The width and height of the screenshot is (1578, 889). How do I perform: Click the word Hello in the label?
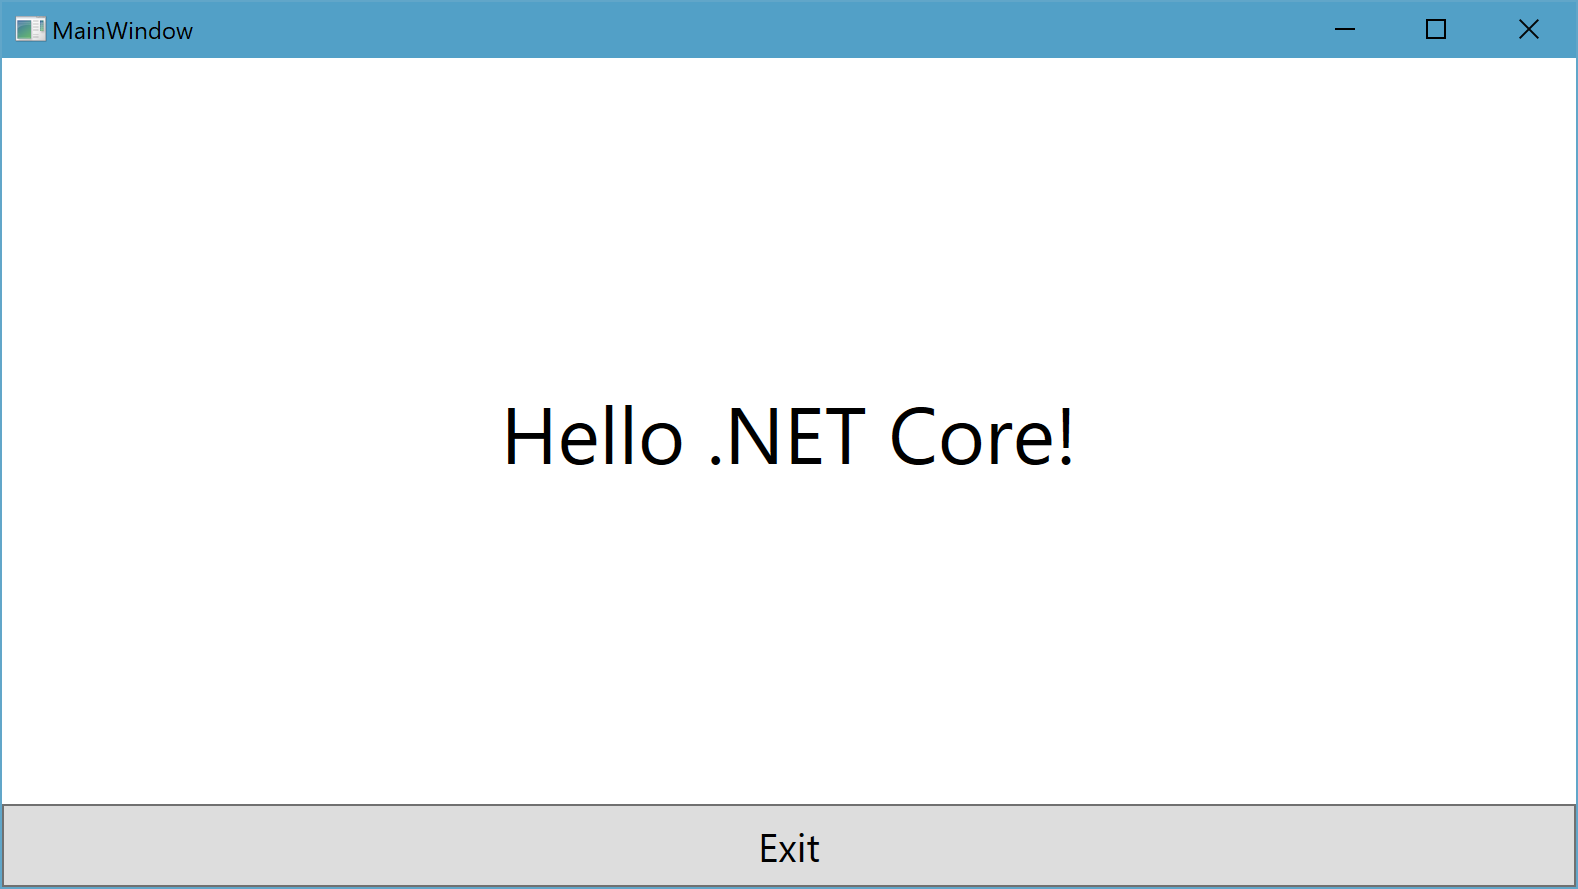(593, 436)
